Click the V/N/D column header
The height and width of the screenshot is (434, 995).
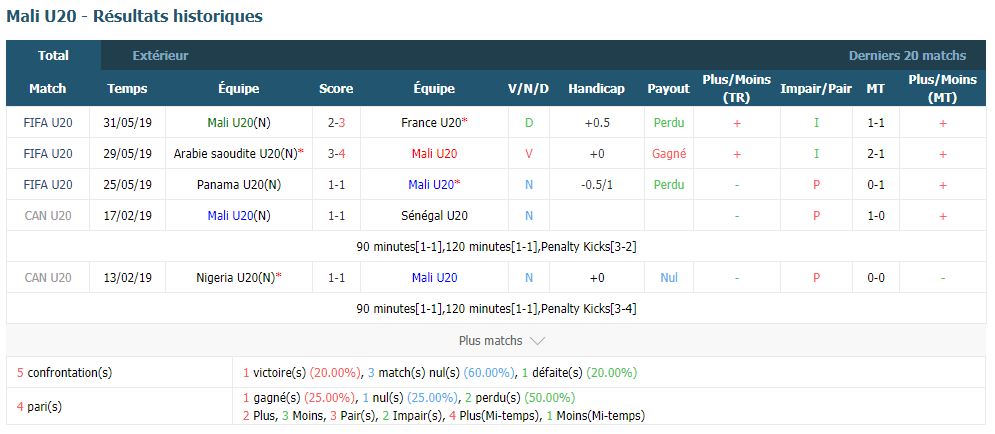(x=529, y=89)
